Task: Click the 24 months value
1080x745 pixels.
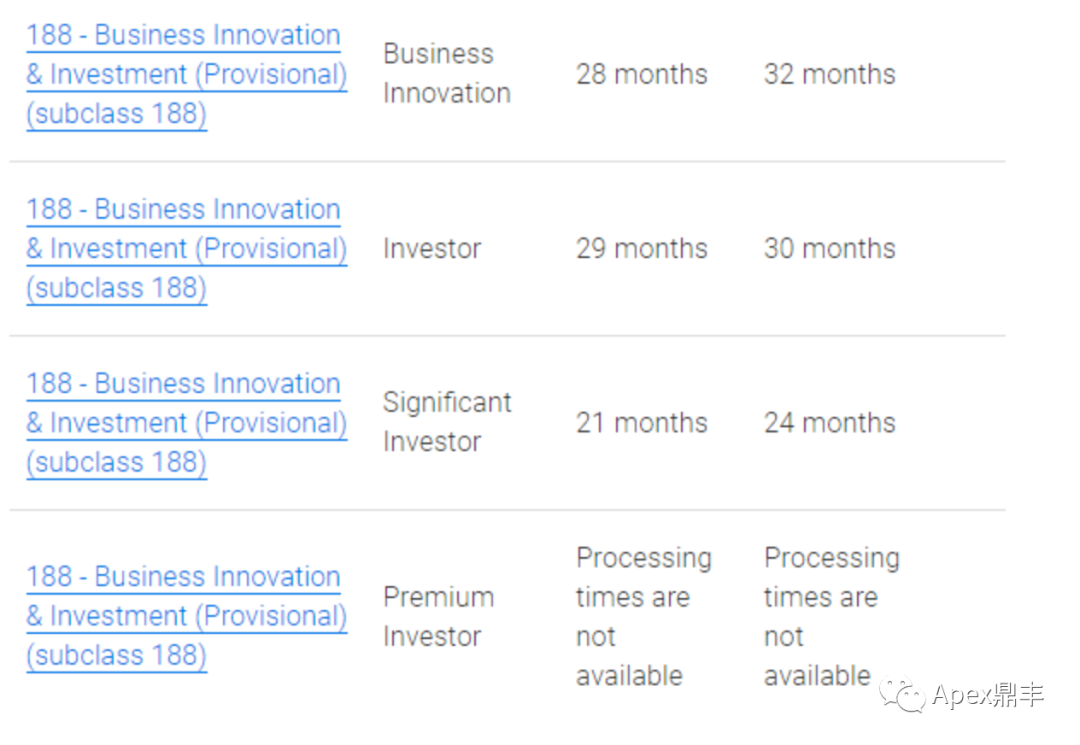Action: coord(830,423)
